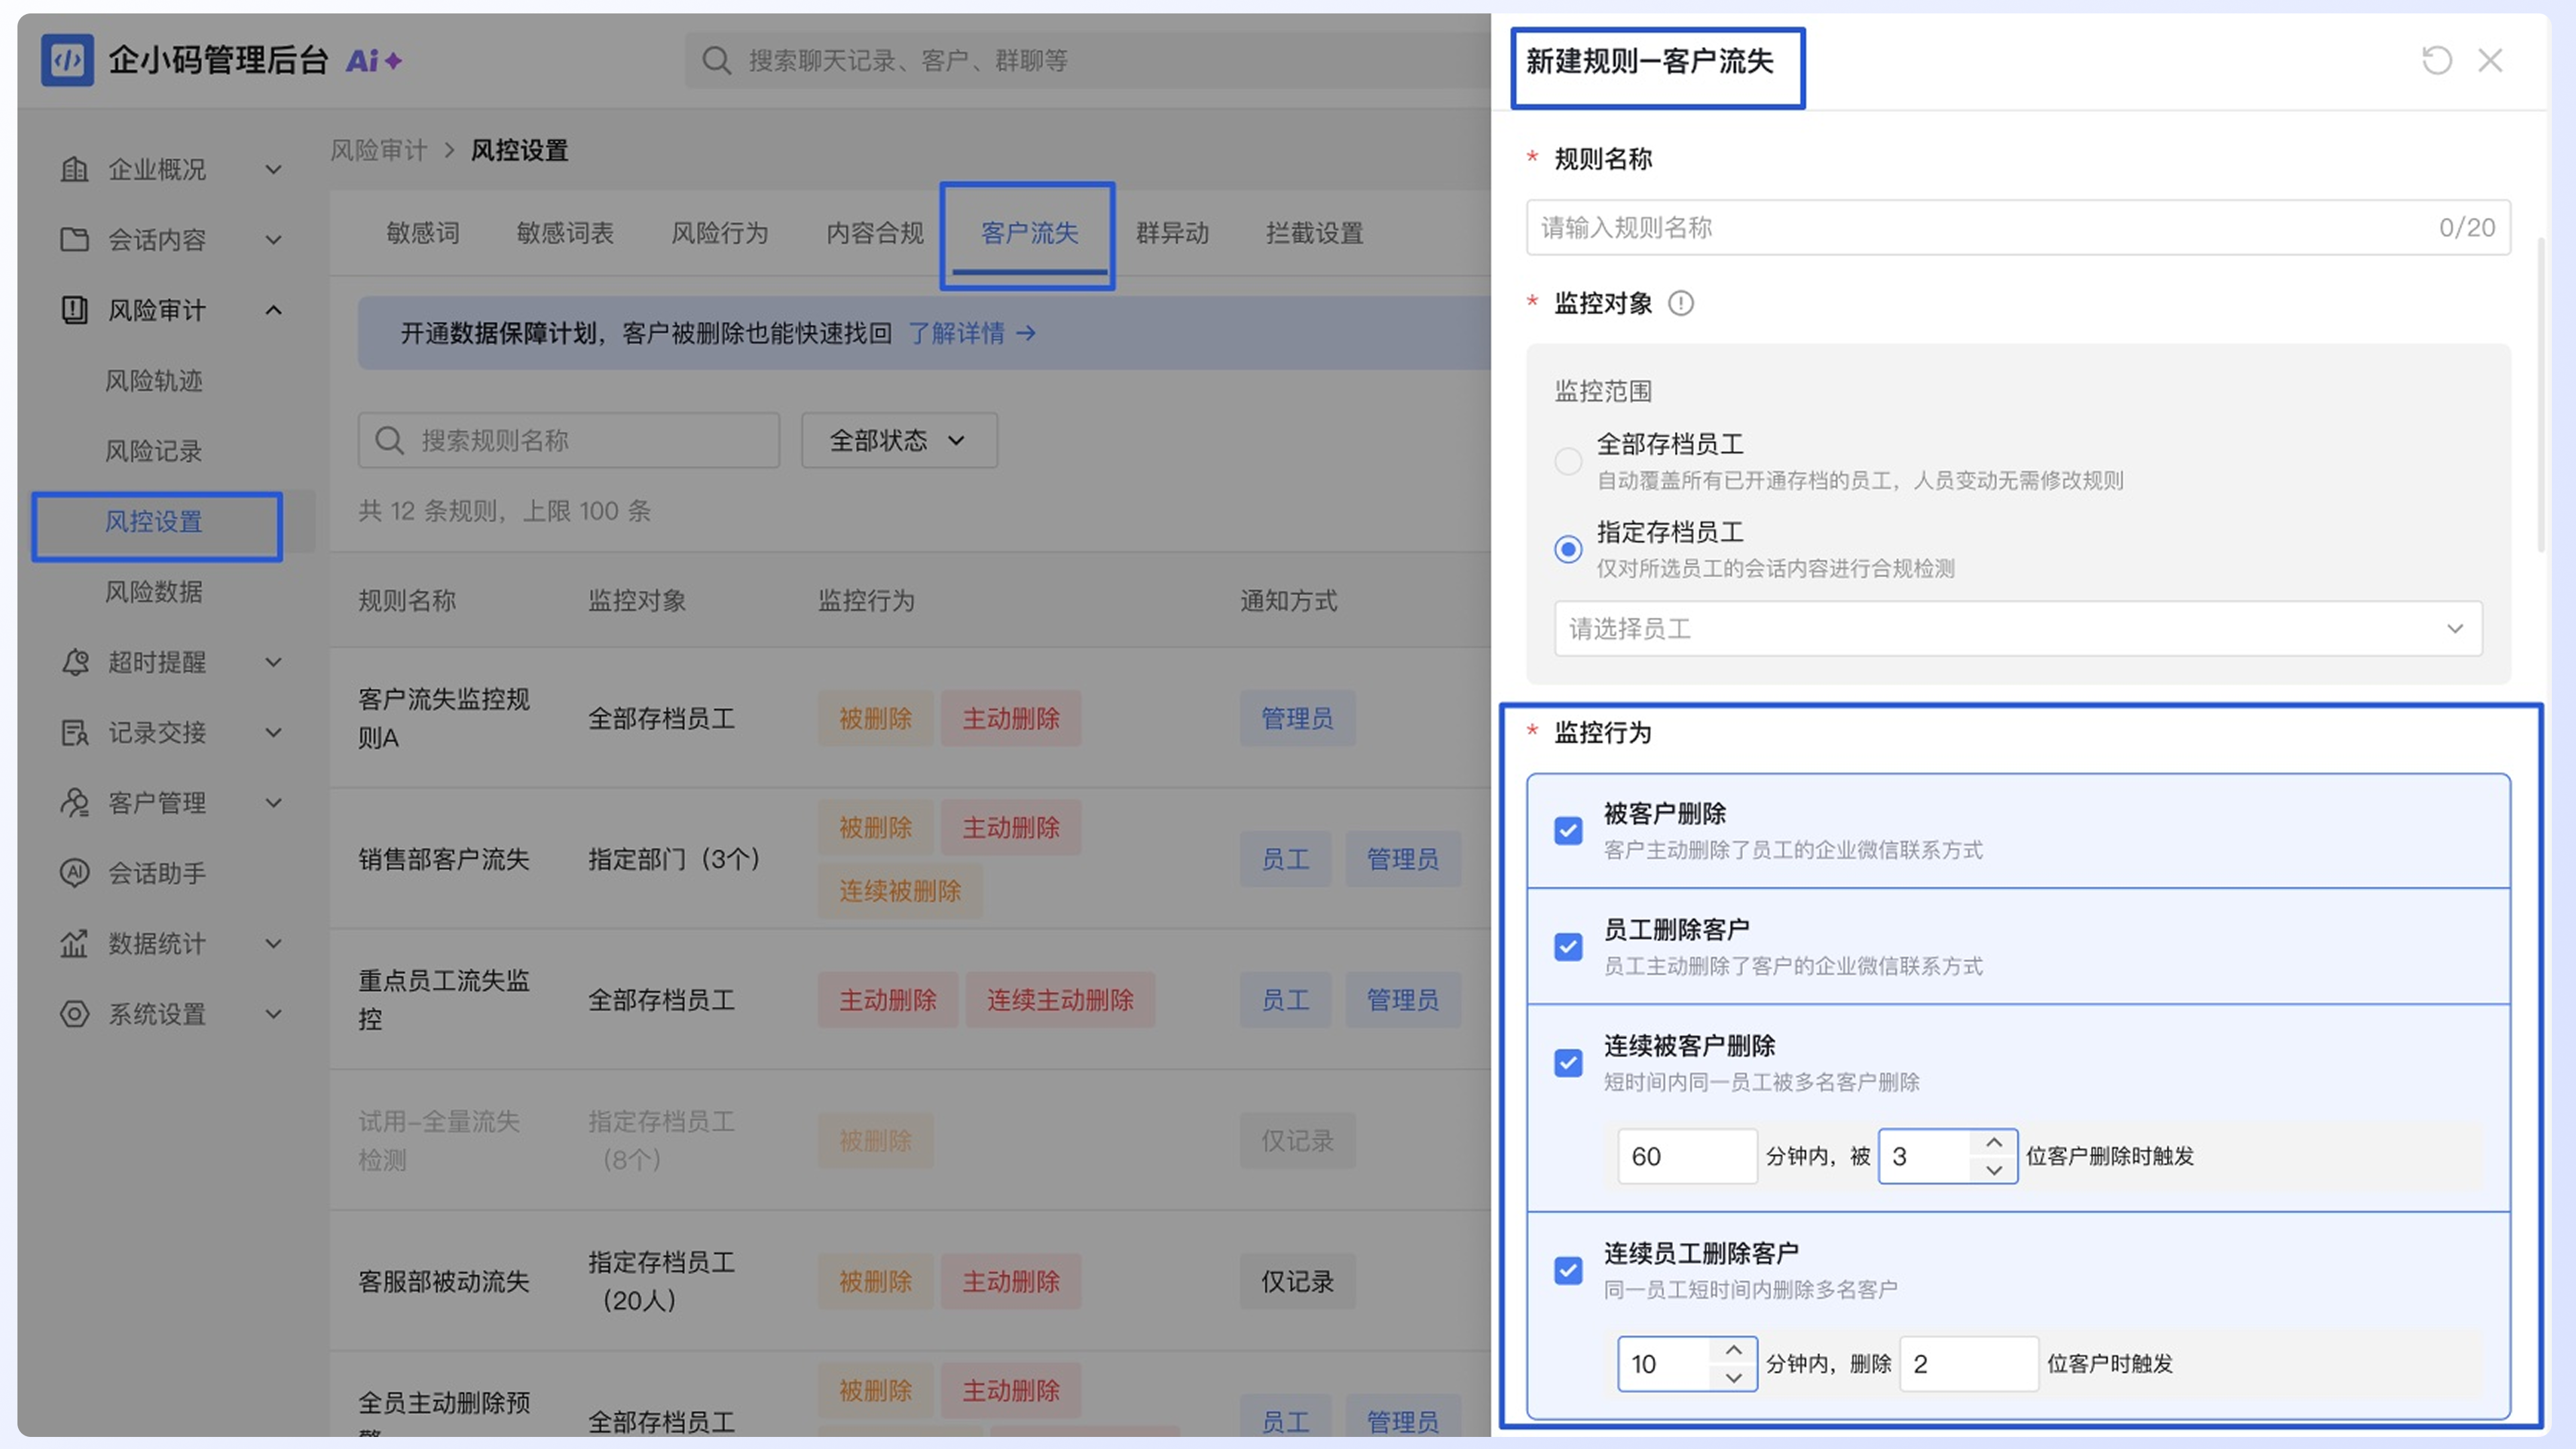
Task: Click the info icon beside 监控对象
Action: coord(1681,303)
